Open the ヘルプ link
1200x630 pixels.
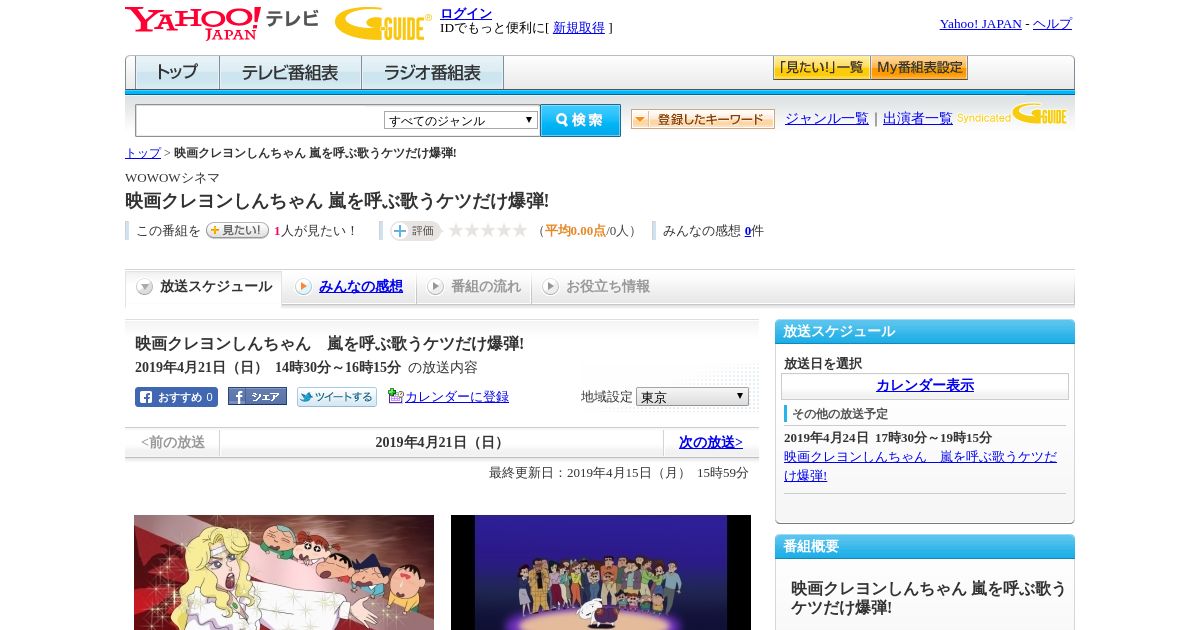coord(1052,24)
